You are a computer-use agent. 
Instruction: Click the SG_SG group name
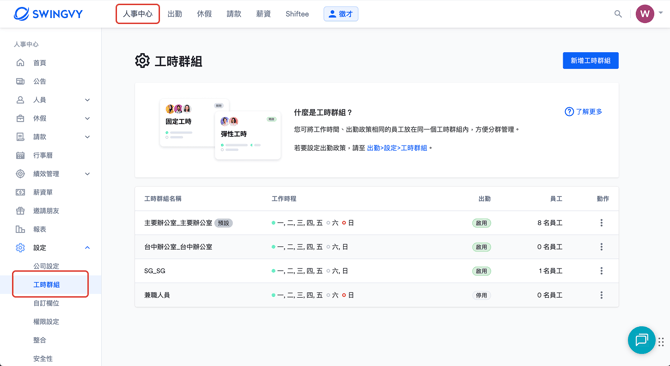pyautogui.click(x=155, y=271)
